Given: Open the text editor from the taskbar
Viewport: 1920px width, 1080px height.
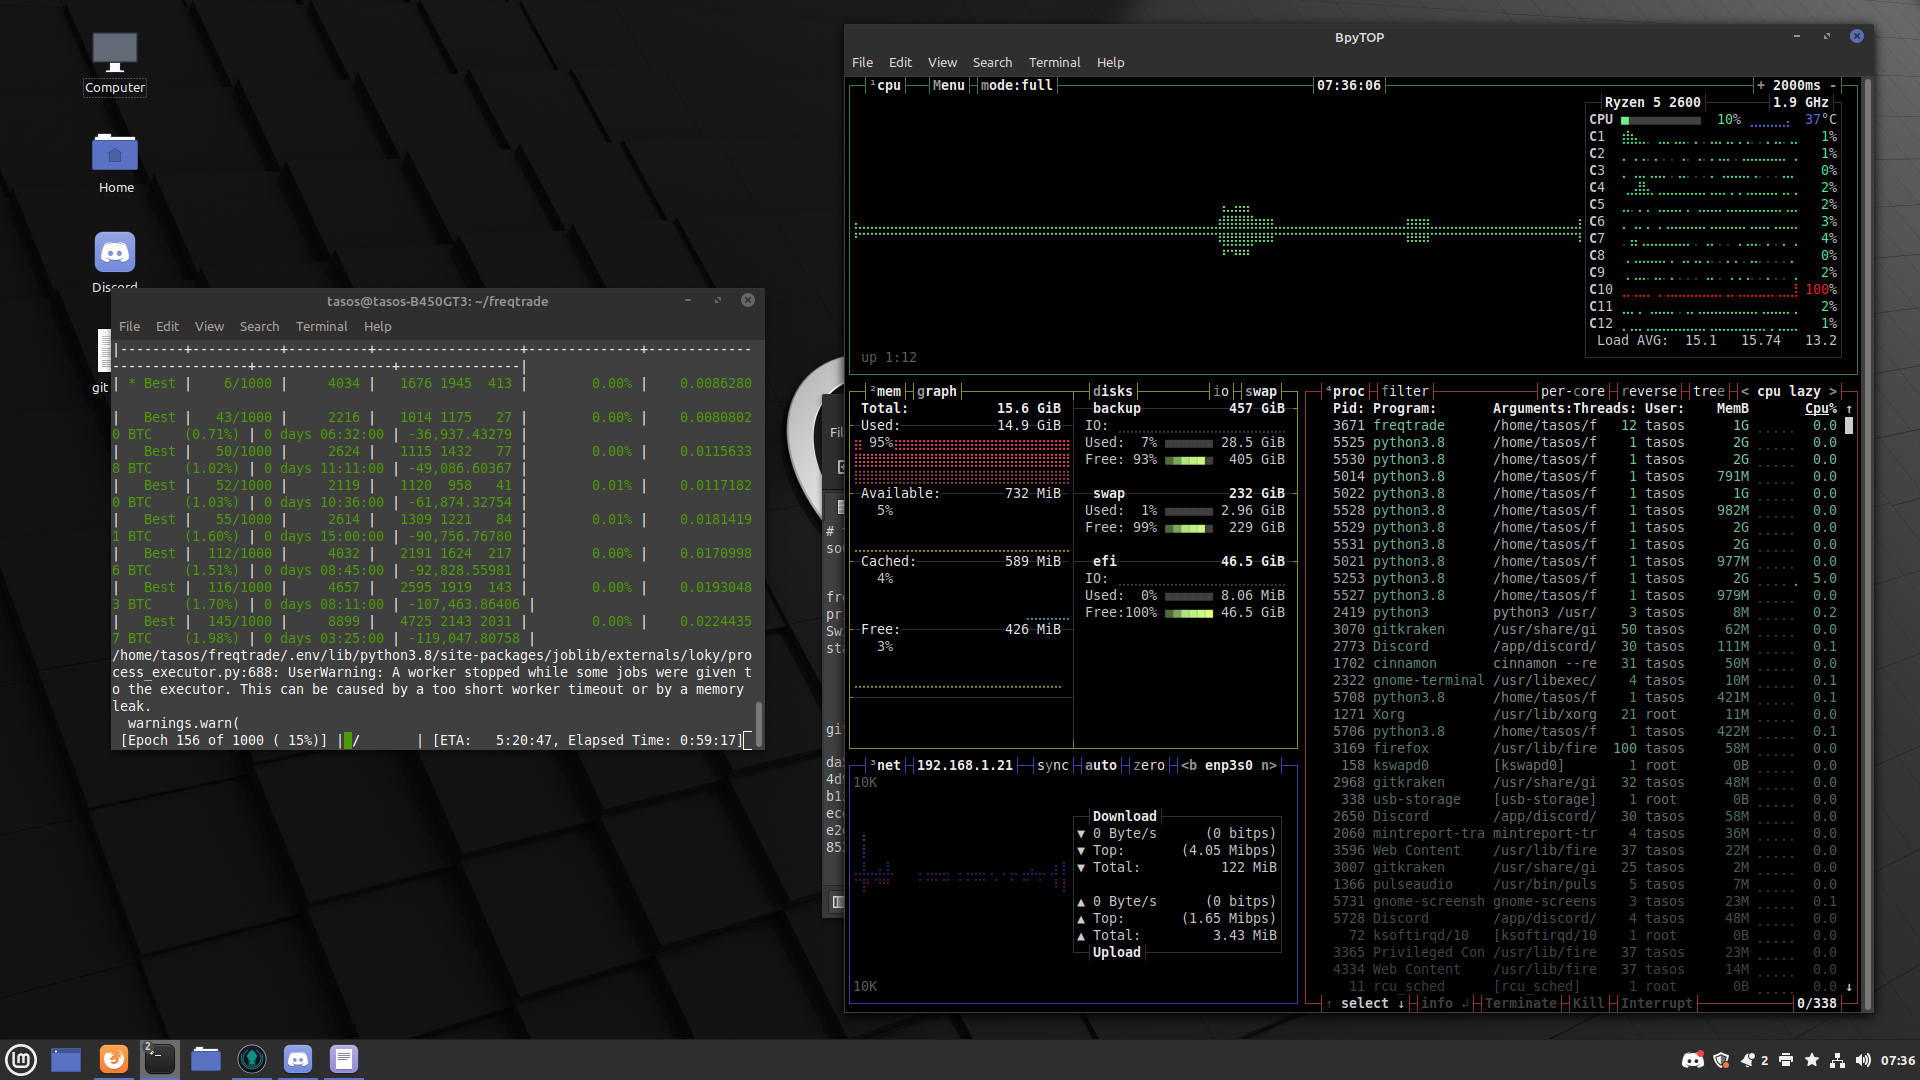Looking at the screenshot, I should coord(344,1059).
